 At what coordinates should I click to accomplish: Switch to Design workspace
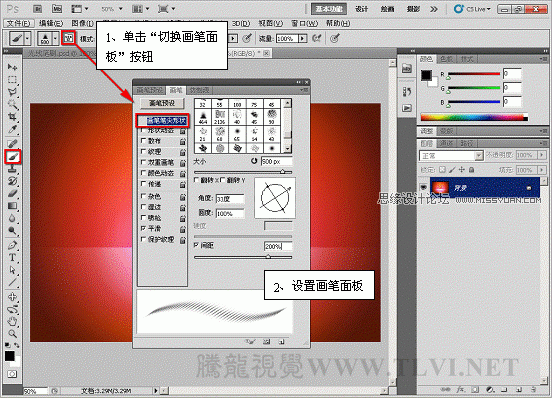coord(362,9)
